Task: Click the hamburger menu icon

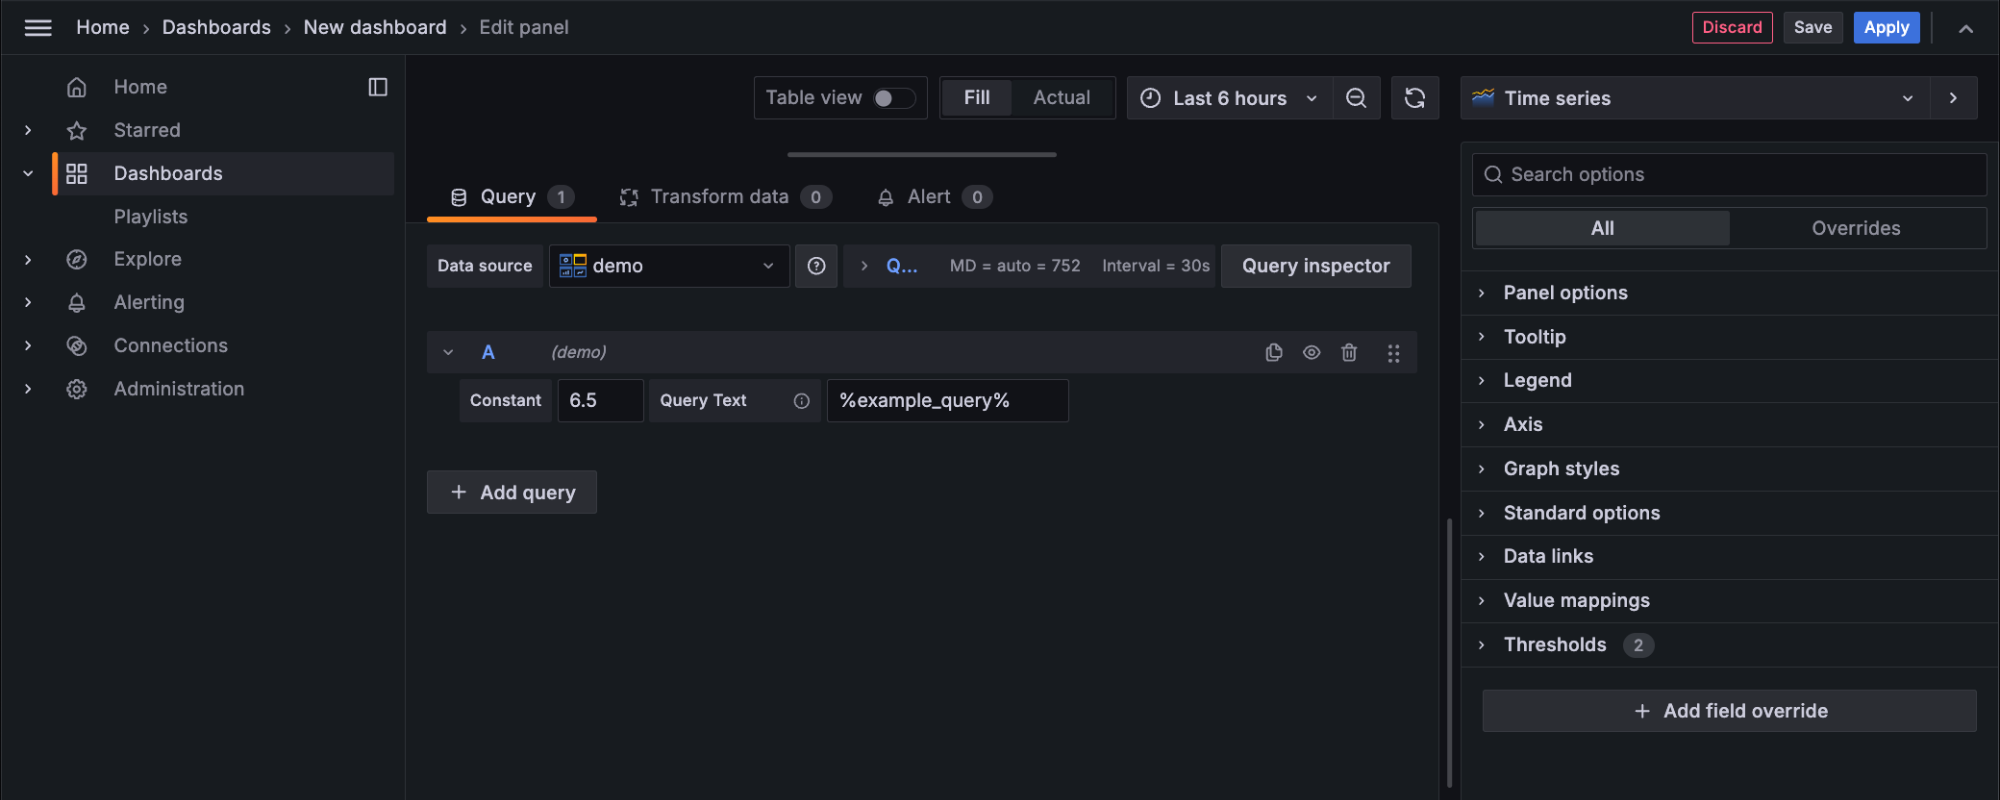Action: point(38,28)
